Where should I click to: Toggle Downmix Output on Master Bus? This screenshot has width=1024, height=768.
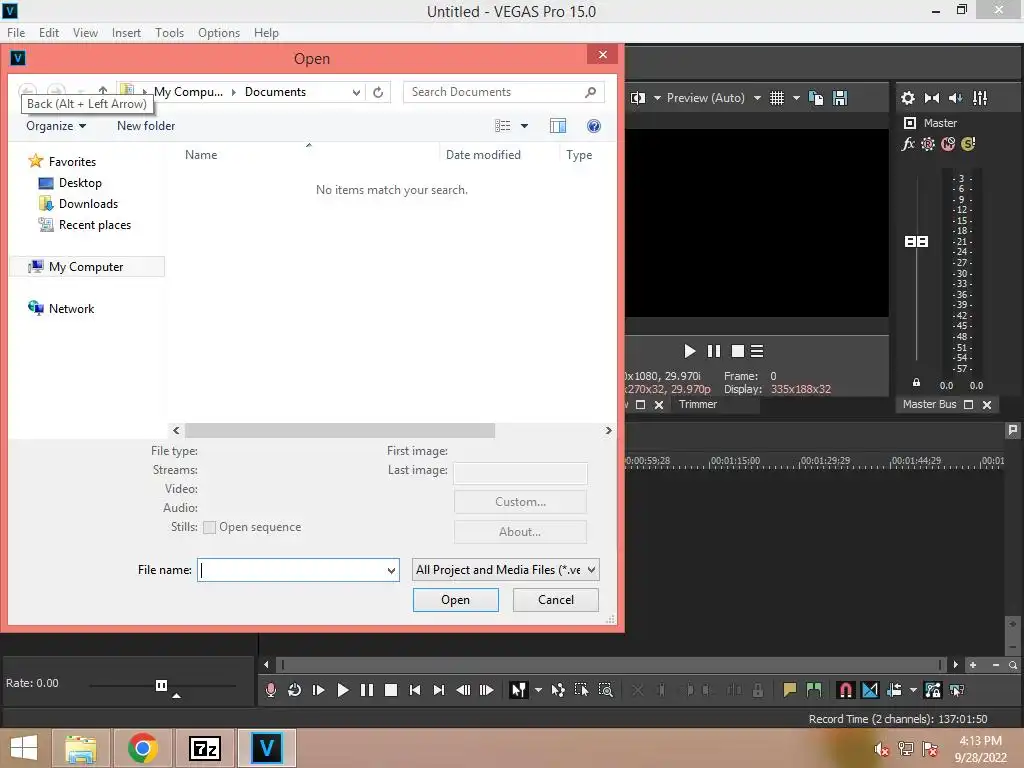click(x=932, y=98)
